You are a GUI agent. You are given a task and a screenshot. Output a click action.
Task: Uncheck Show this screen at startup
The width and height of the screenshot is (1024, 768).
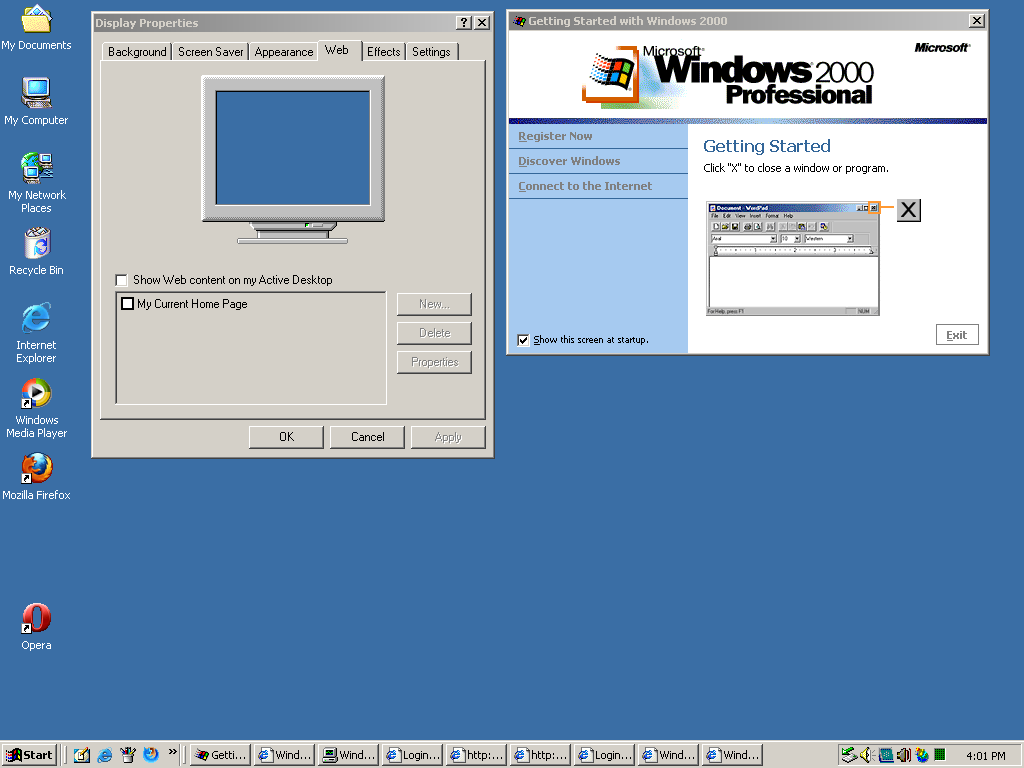click(x=523, y=340)
